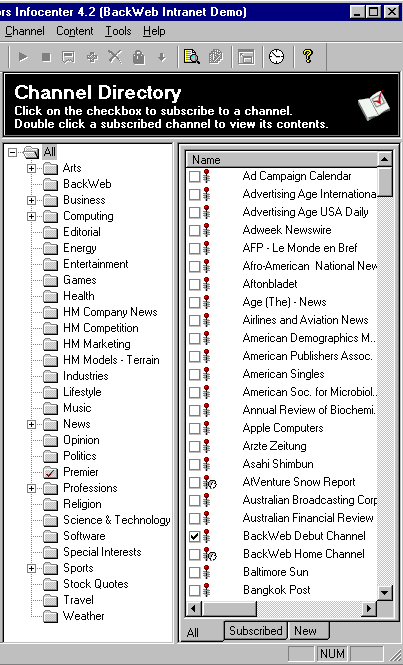Click the grayed-out Play toolbar button
Screen dimensions: 403x665
pyautogui.click(x=23, y=57)
